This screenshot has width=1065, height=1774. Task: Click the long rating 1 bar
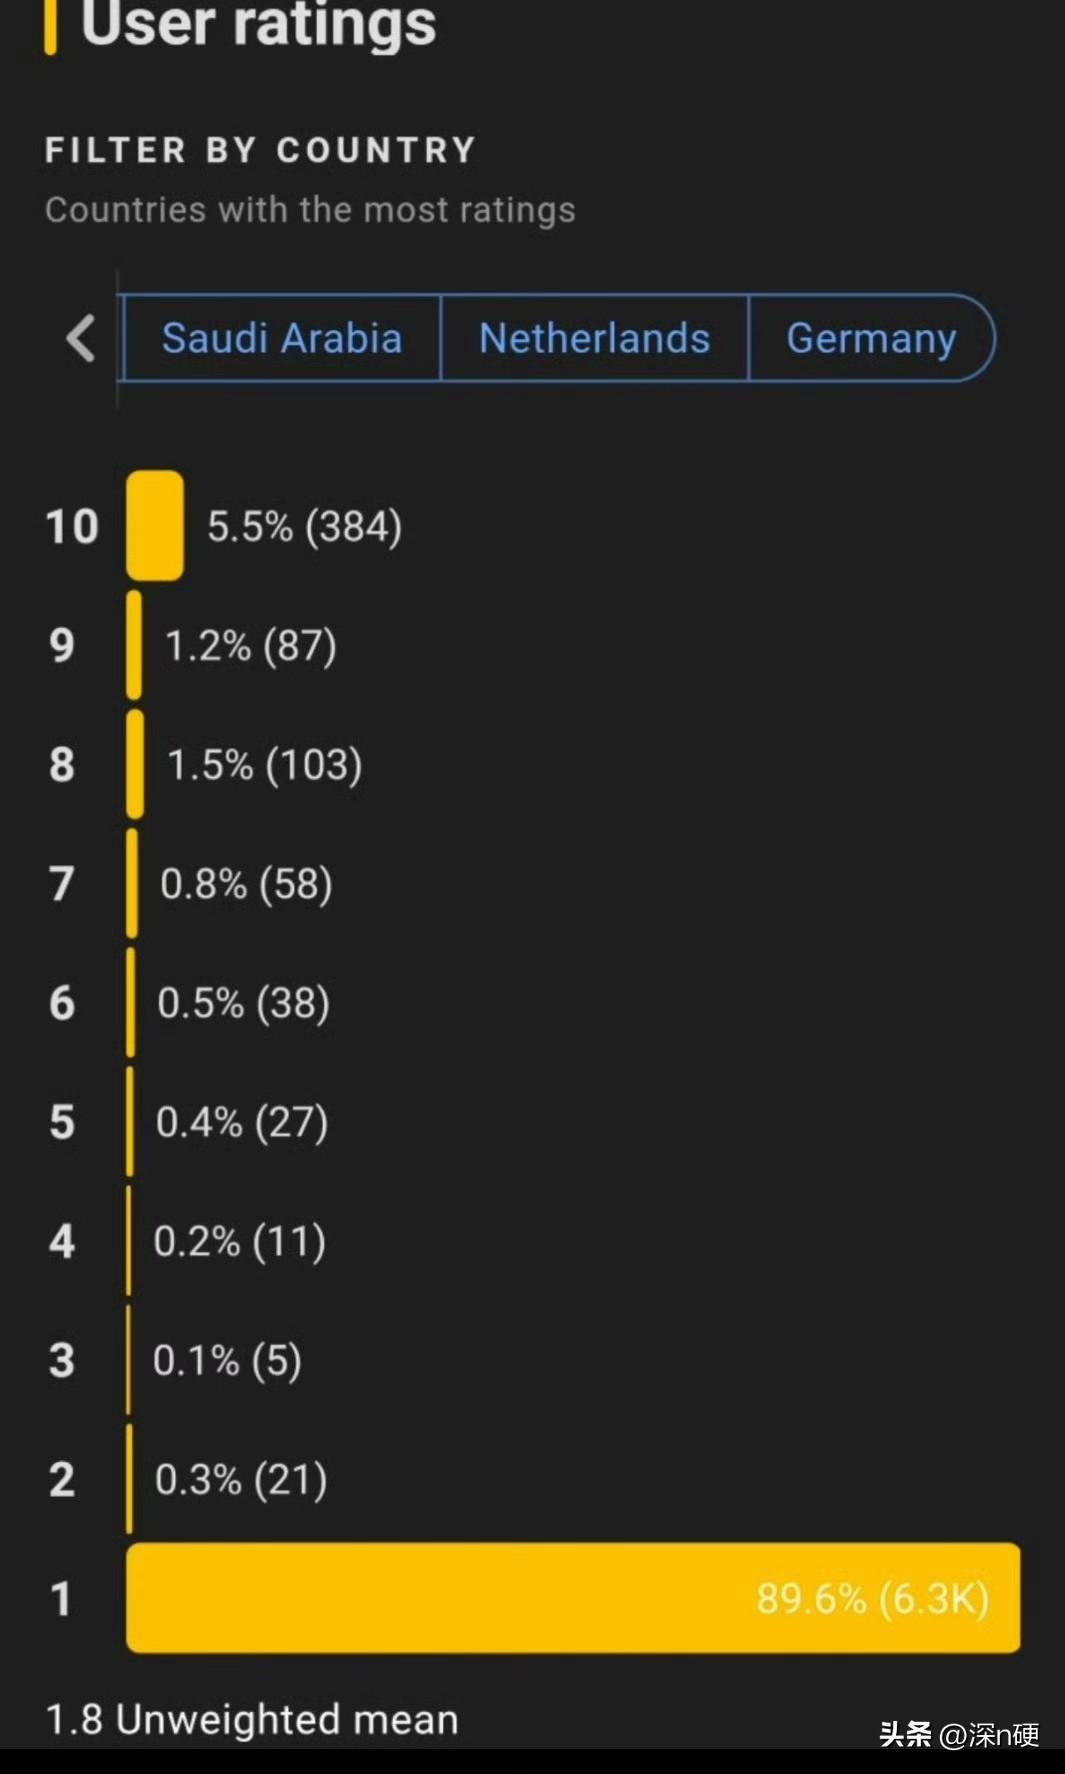pyautogui.click(x=573, y=1598)
